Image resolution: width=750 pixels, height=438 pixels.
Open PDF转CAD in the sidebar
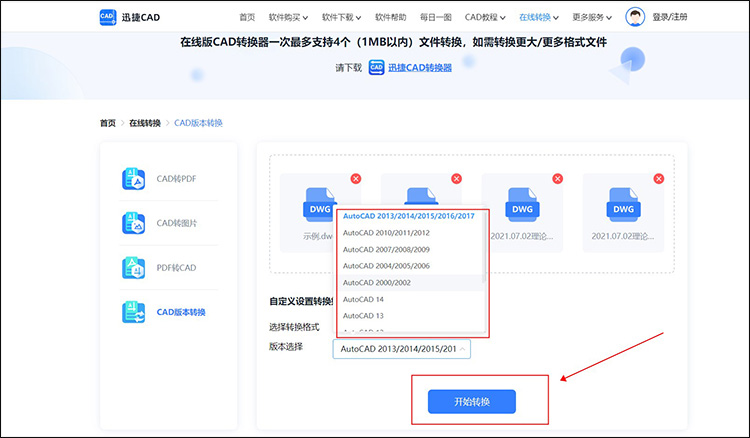click(x=176, y=268)
